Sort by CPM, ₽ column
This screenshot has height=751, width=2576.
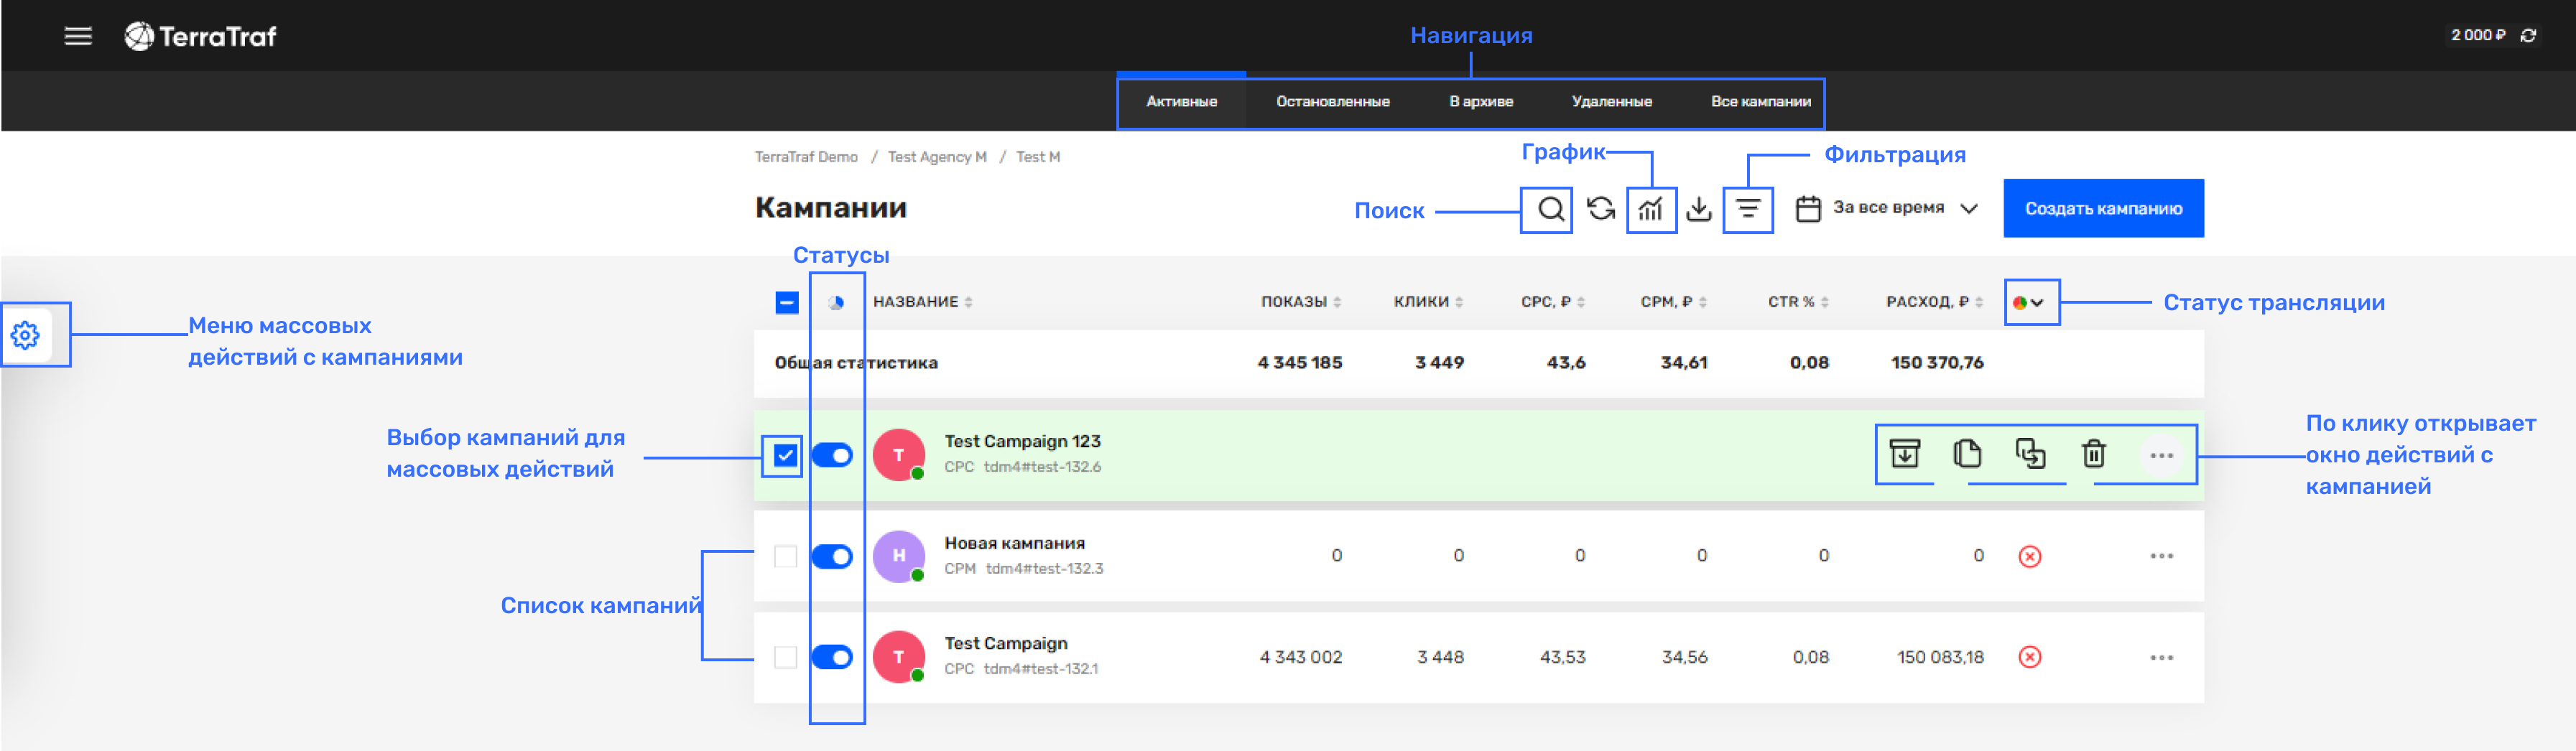1673,302
